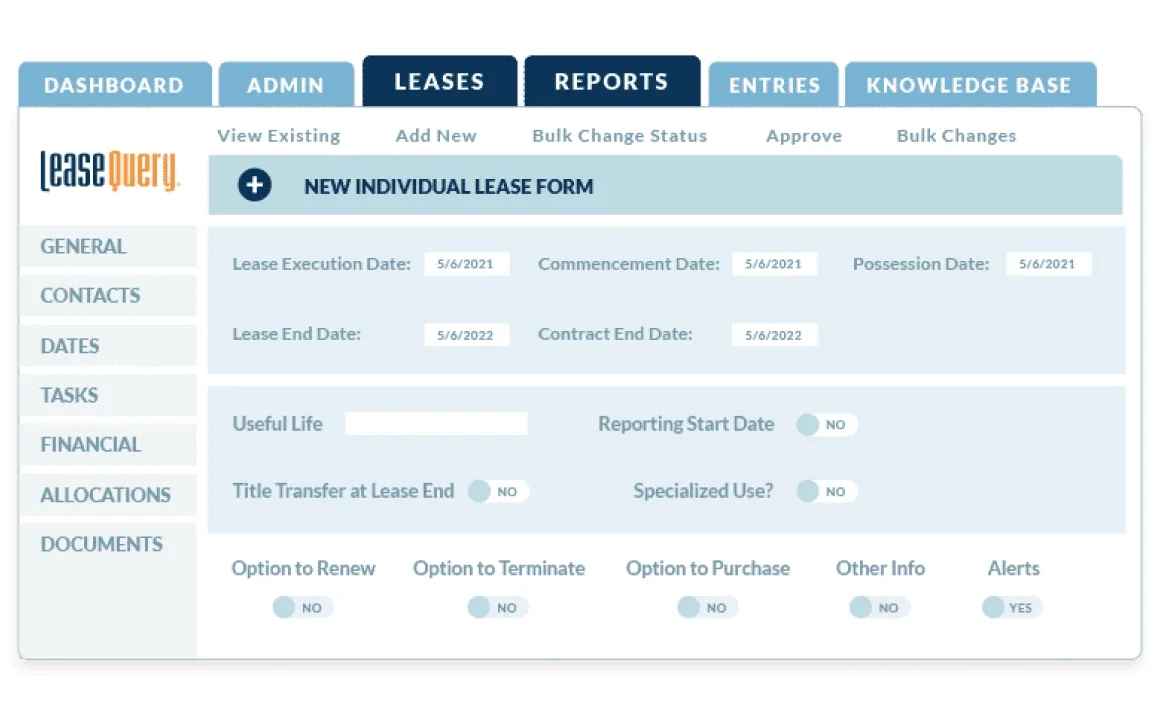Go to the Entries tab
The image size is (1160, 720).
coord(774,85)
